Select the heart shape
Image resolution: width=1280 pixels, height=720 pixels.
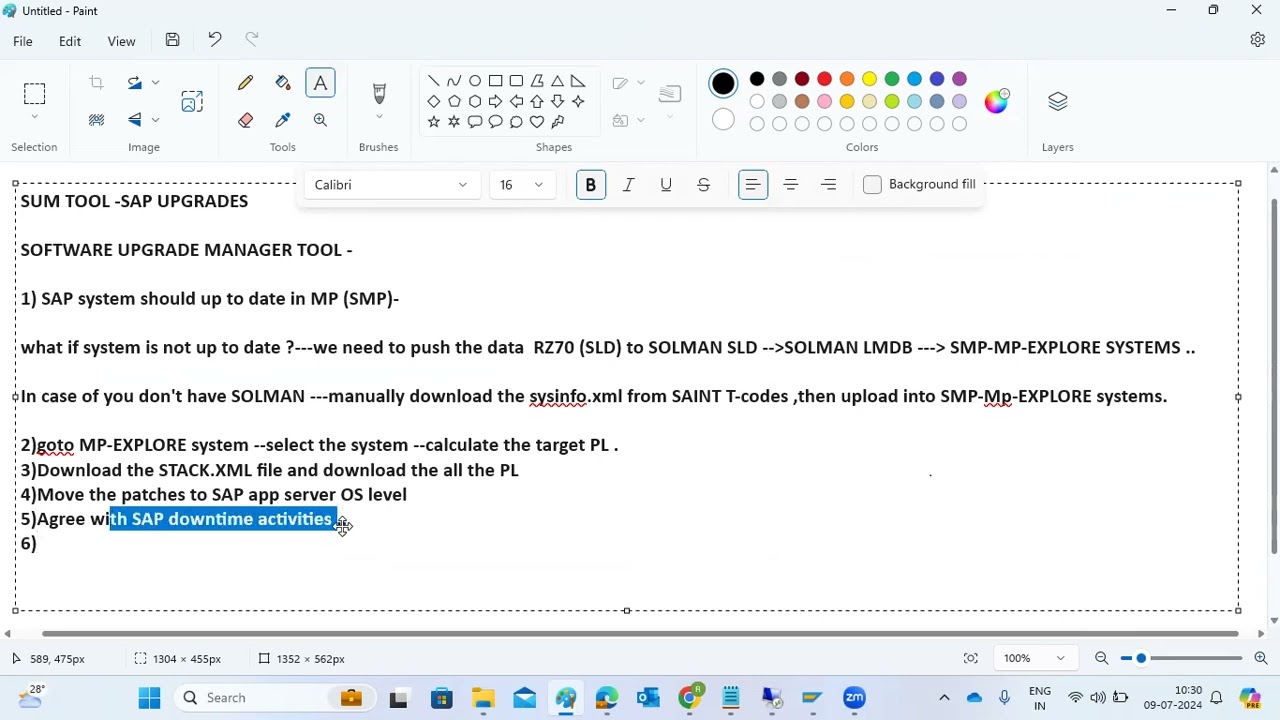[x=537, y=122]
